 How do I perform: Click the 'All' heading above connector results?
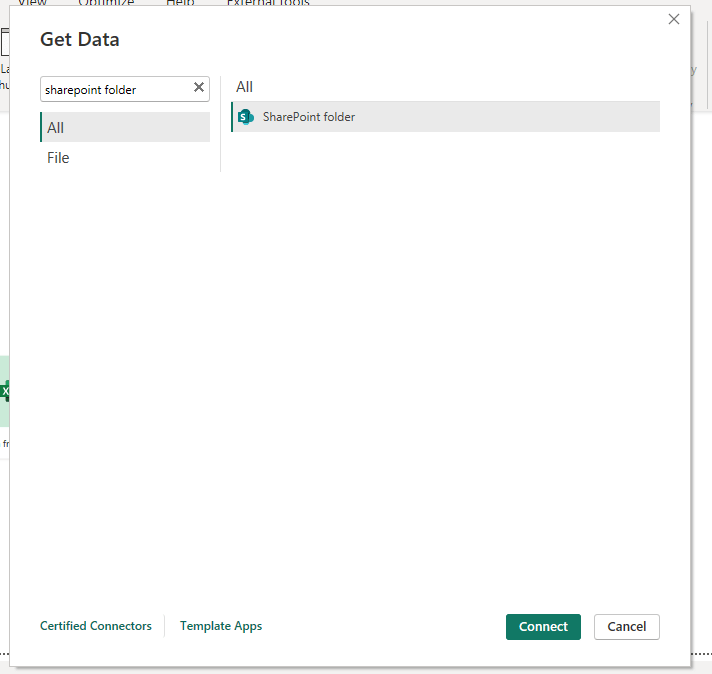tap(245, 87)
